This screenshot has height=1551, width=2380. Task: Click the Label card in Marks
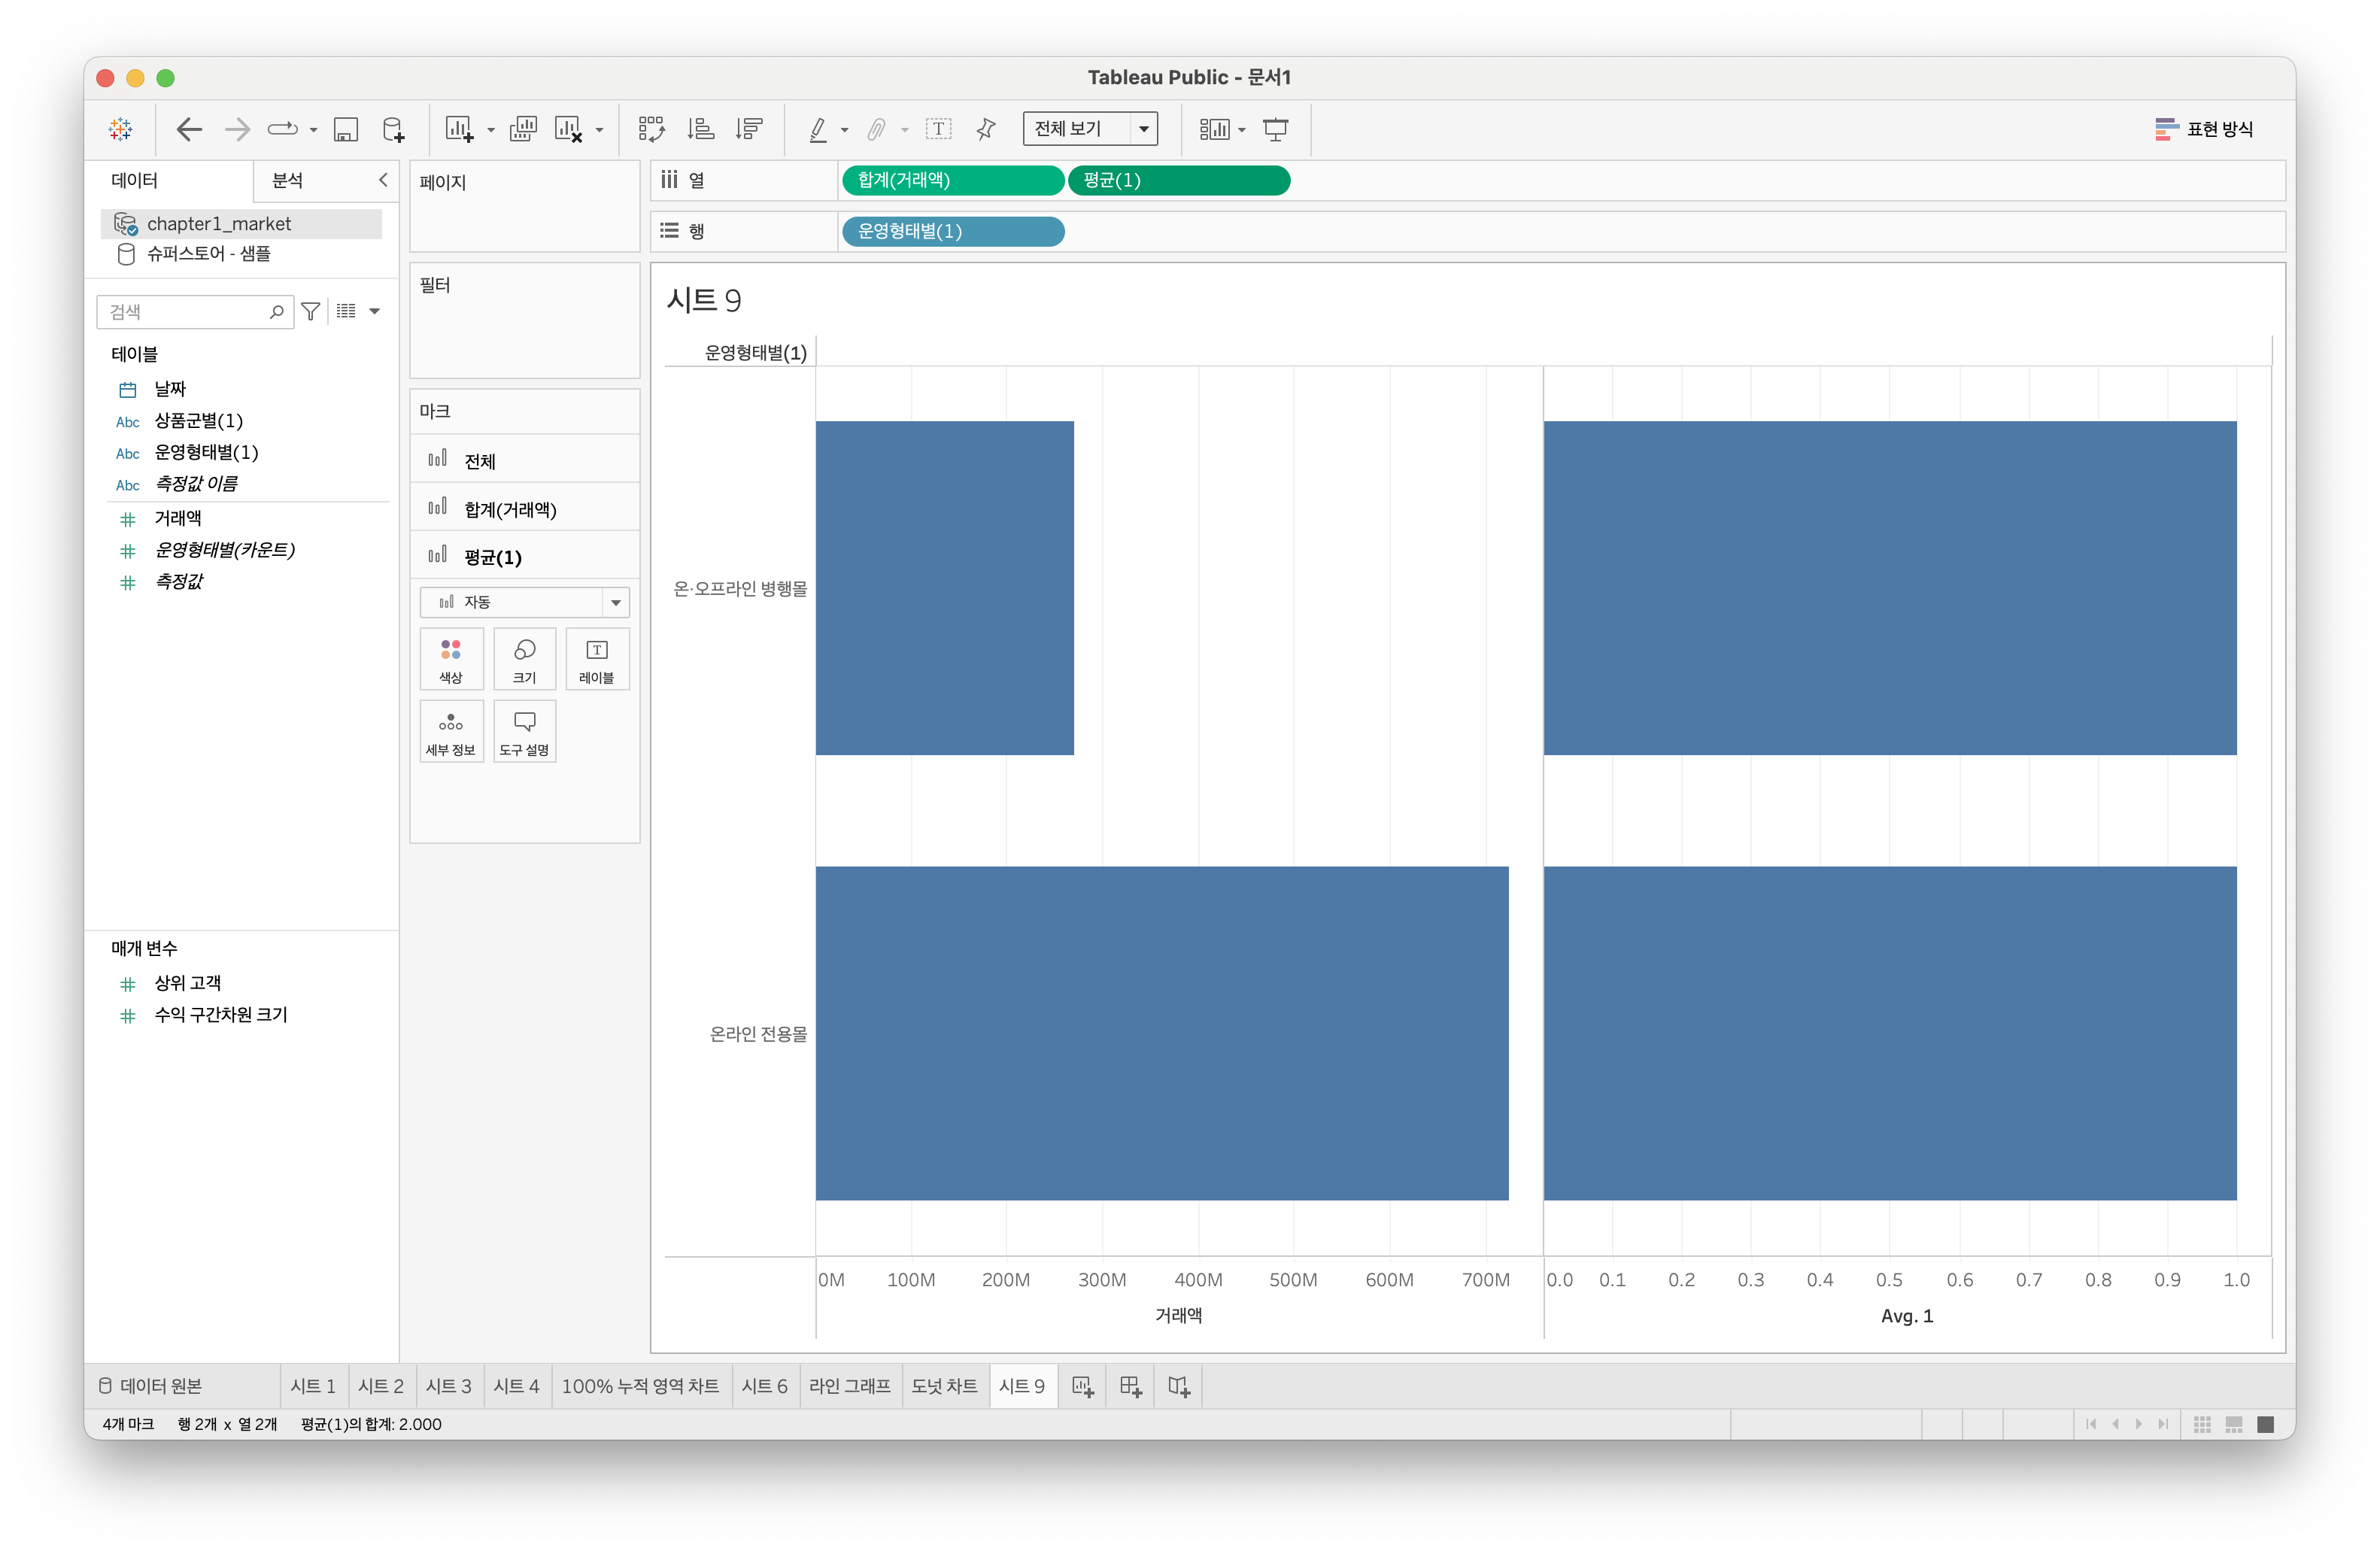click(596, 659)
